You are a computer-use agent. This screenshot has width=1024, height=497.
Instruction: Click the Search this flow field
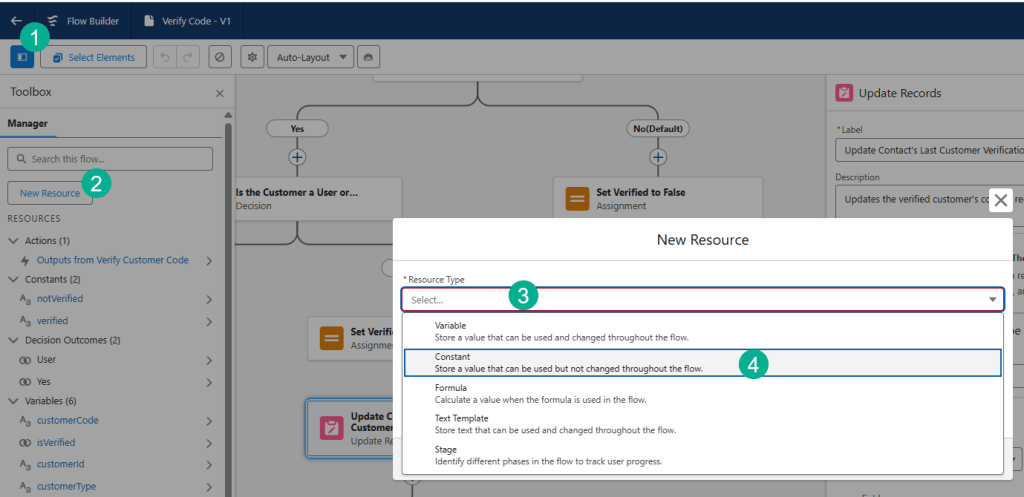(110, 159)
